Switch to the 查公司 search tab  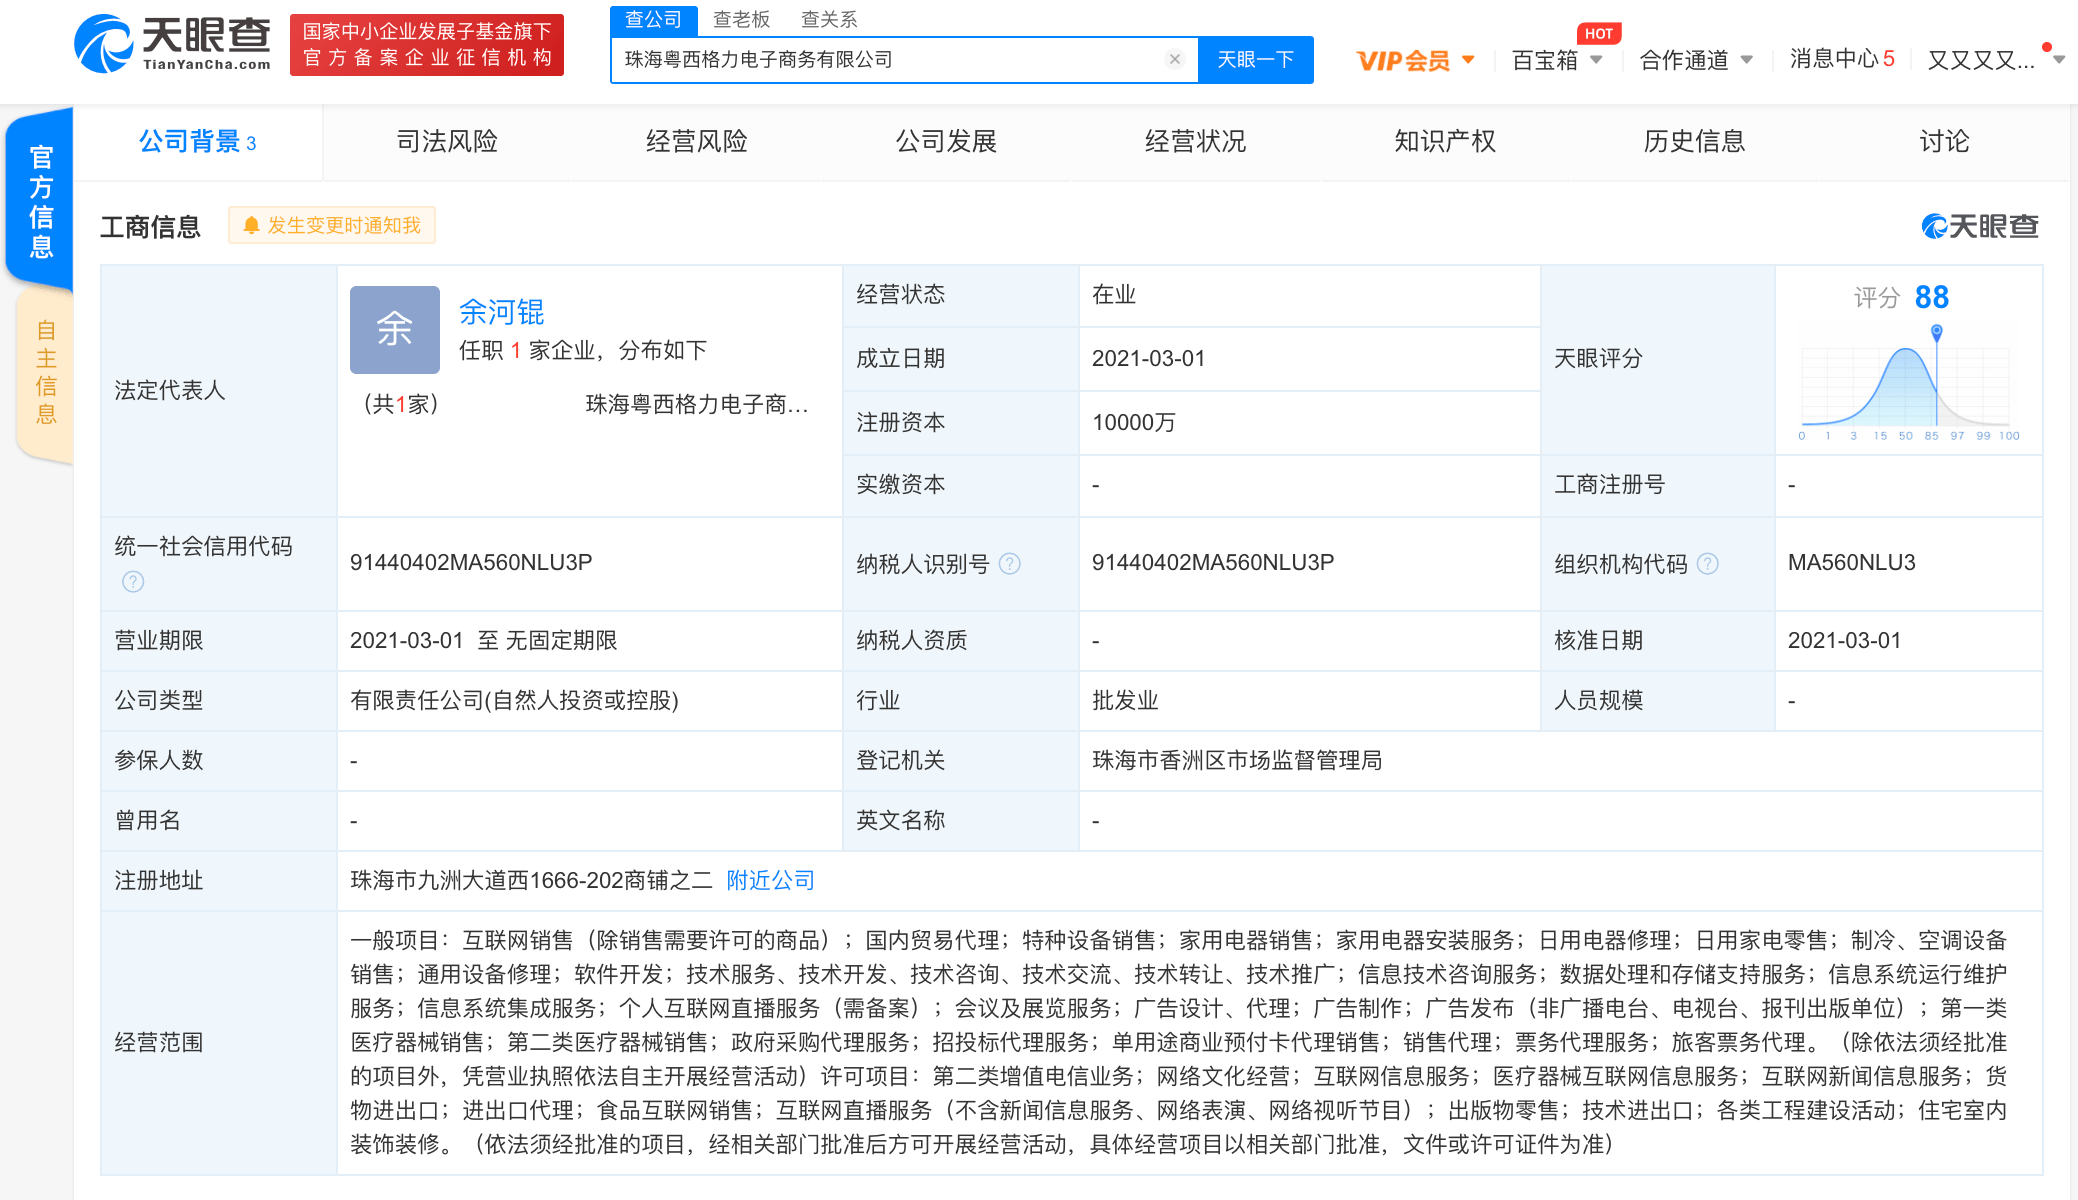[x=653, y=19]
